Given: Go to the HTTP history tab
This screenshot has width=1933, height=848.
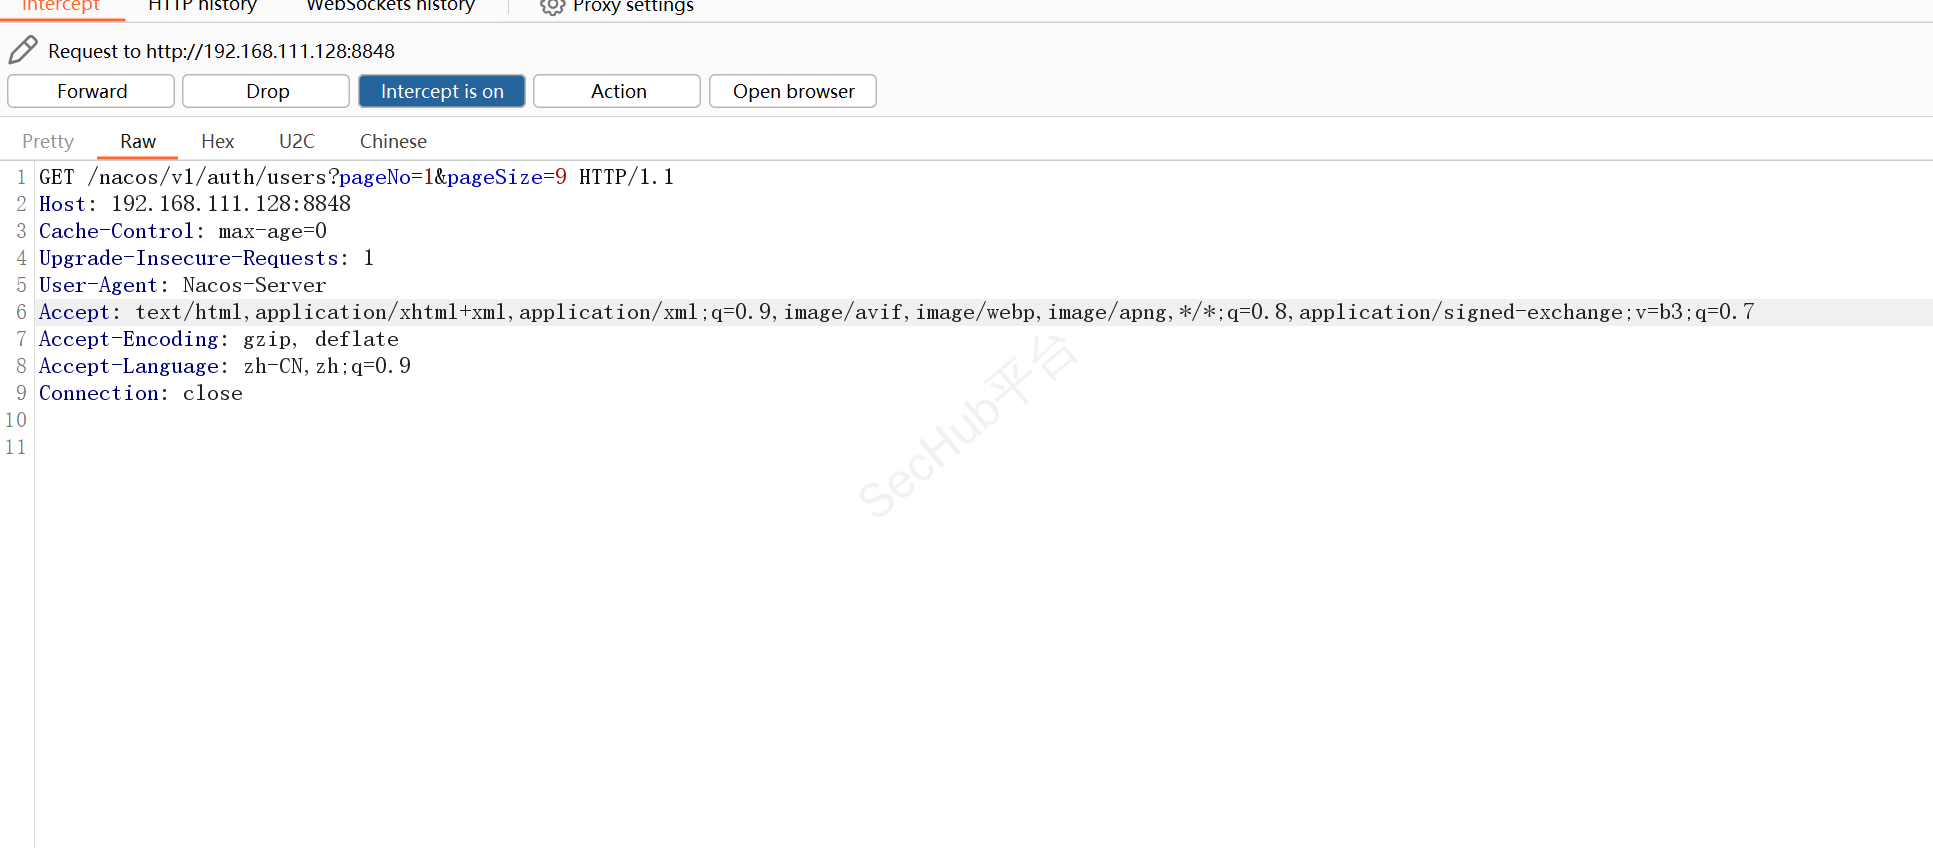Looking at the screenshot, I should [202, 6].
